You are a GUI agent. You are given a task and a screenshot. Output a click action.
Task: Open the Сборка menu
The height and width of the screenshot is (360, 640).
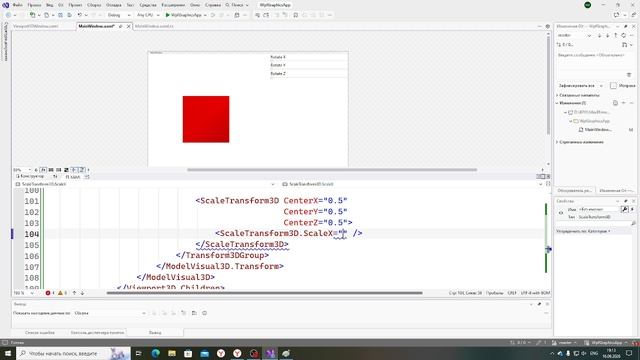pos(94,5)
